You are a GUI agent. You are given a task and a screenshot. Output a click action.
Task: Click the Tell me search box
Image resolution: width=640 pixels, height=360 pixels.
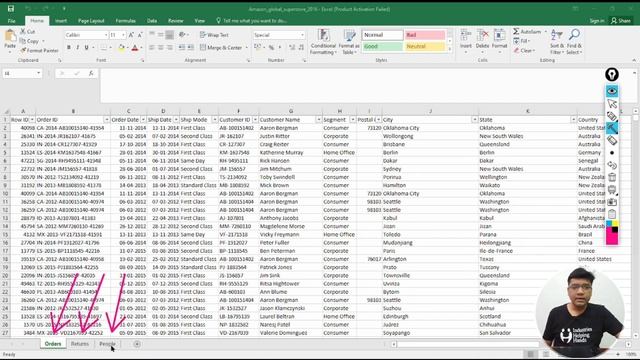pyautogui.click(x=251, y=21)
